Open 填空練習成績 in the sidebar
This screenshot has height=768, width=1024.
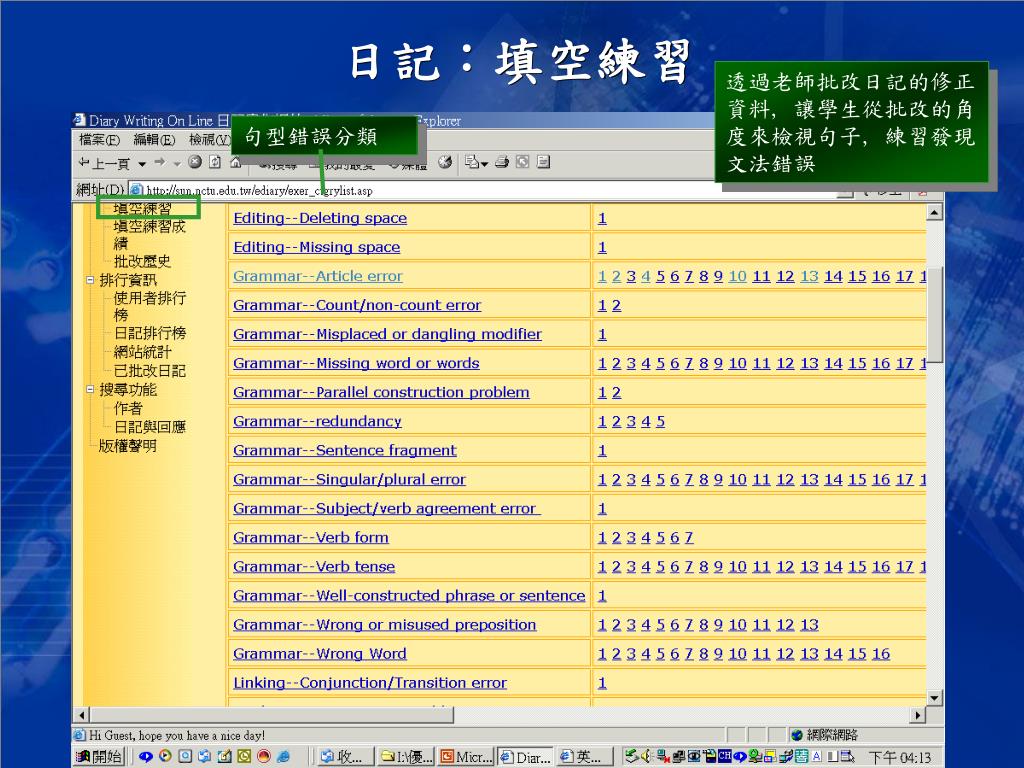coord(150,234)
